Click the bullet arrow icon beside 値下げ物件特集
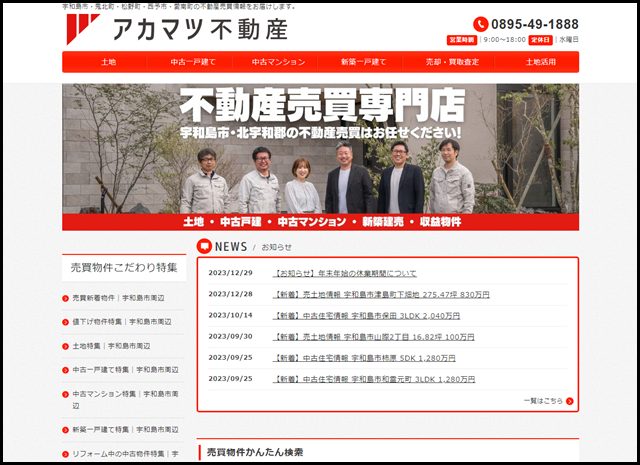Image resolution: width=640 pixels, height=465 pixels. [x=65, y=322]
